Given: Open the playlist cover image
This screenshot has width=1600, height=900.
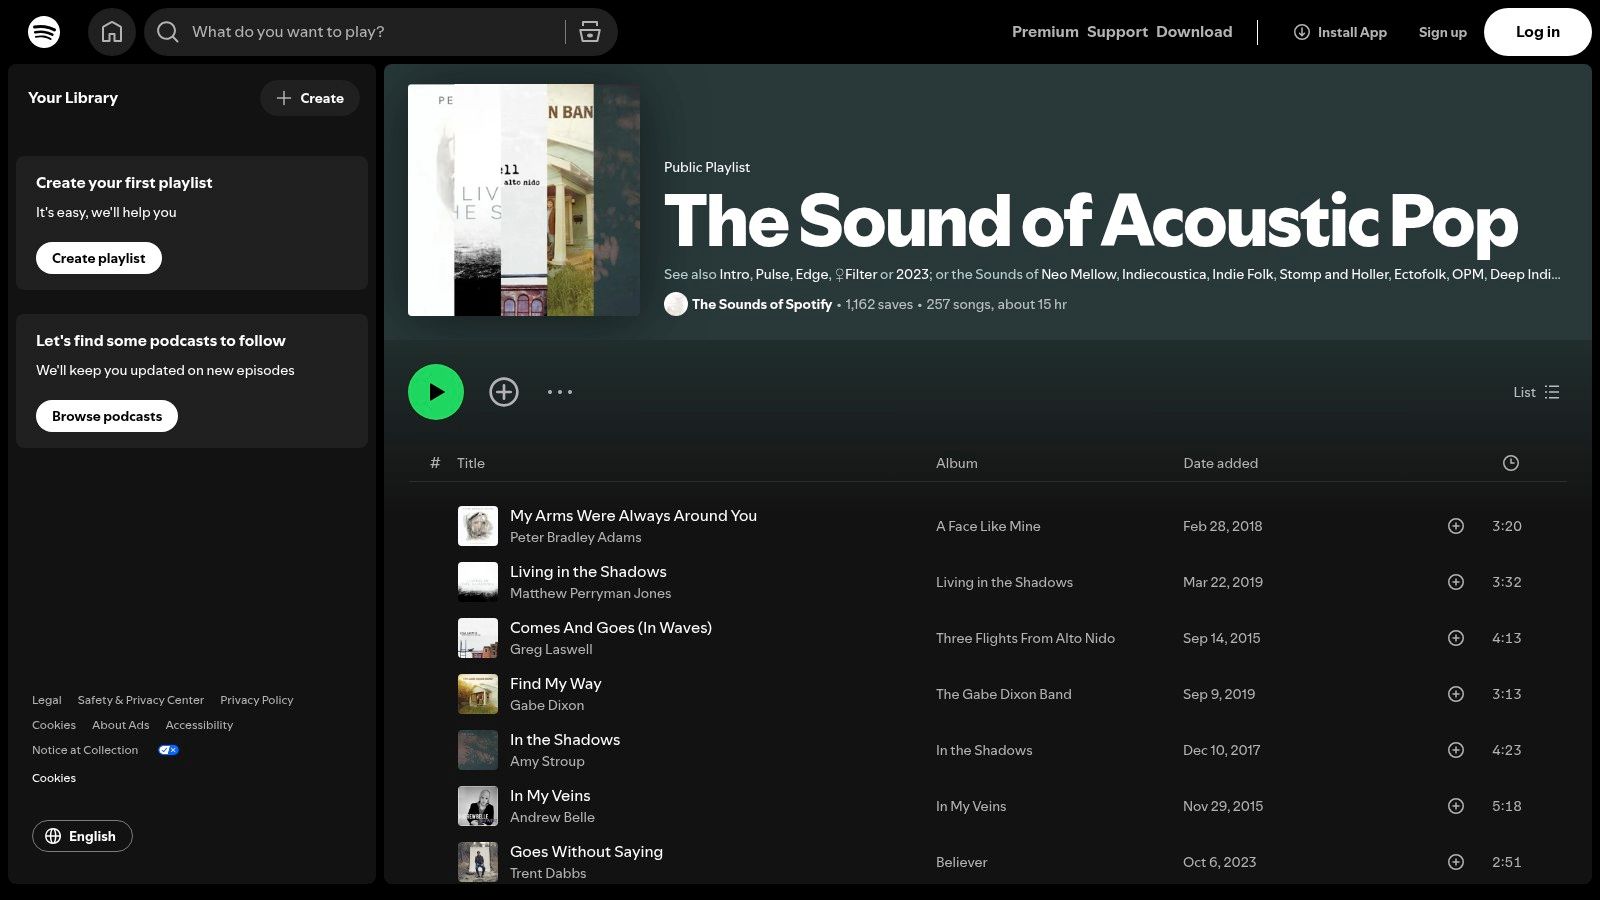Looking at the screenshot, I should (524, 200).
